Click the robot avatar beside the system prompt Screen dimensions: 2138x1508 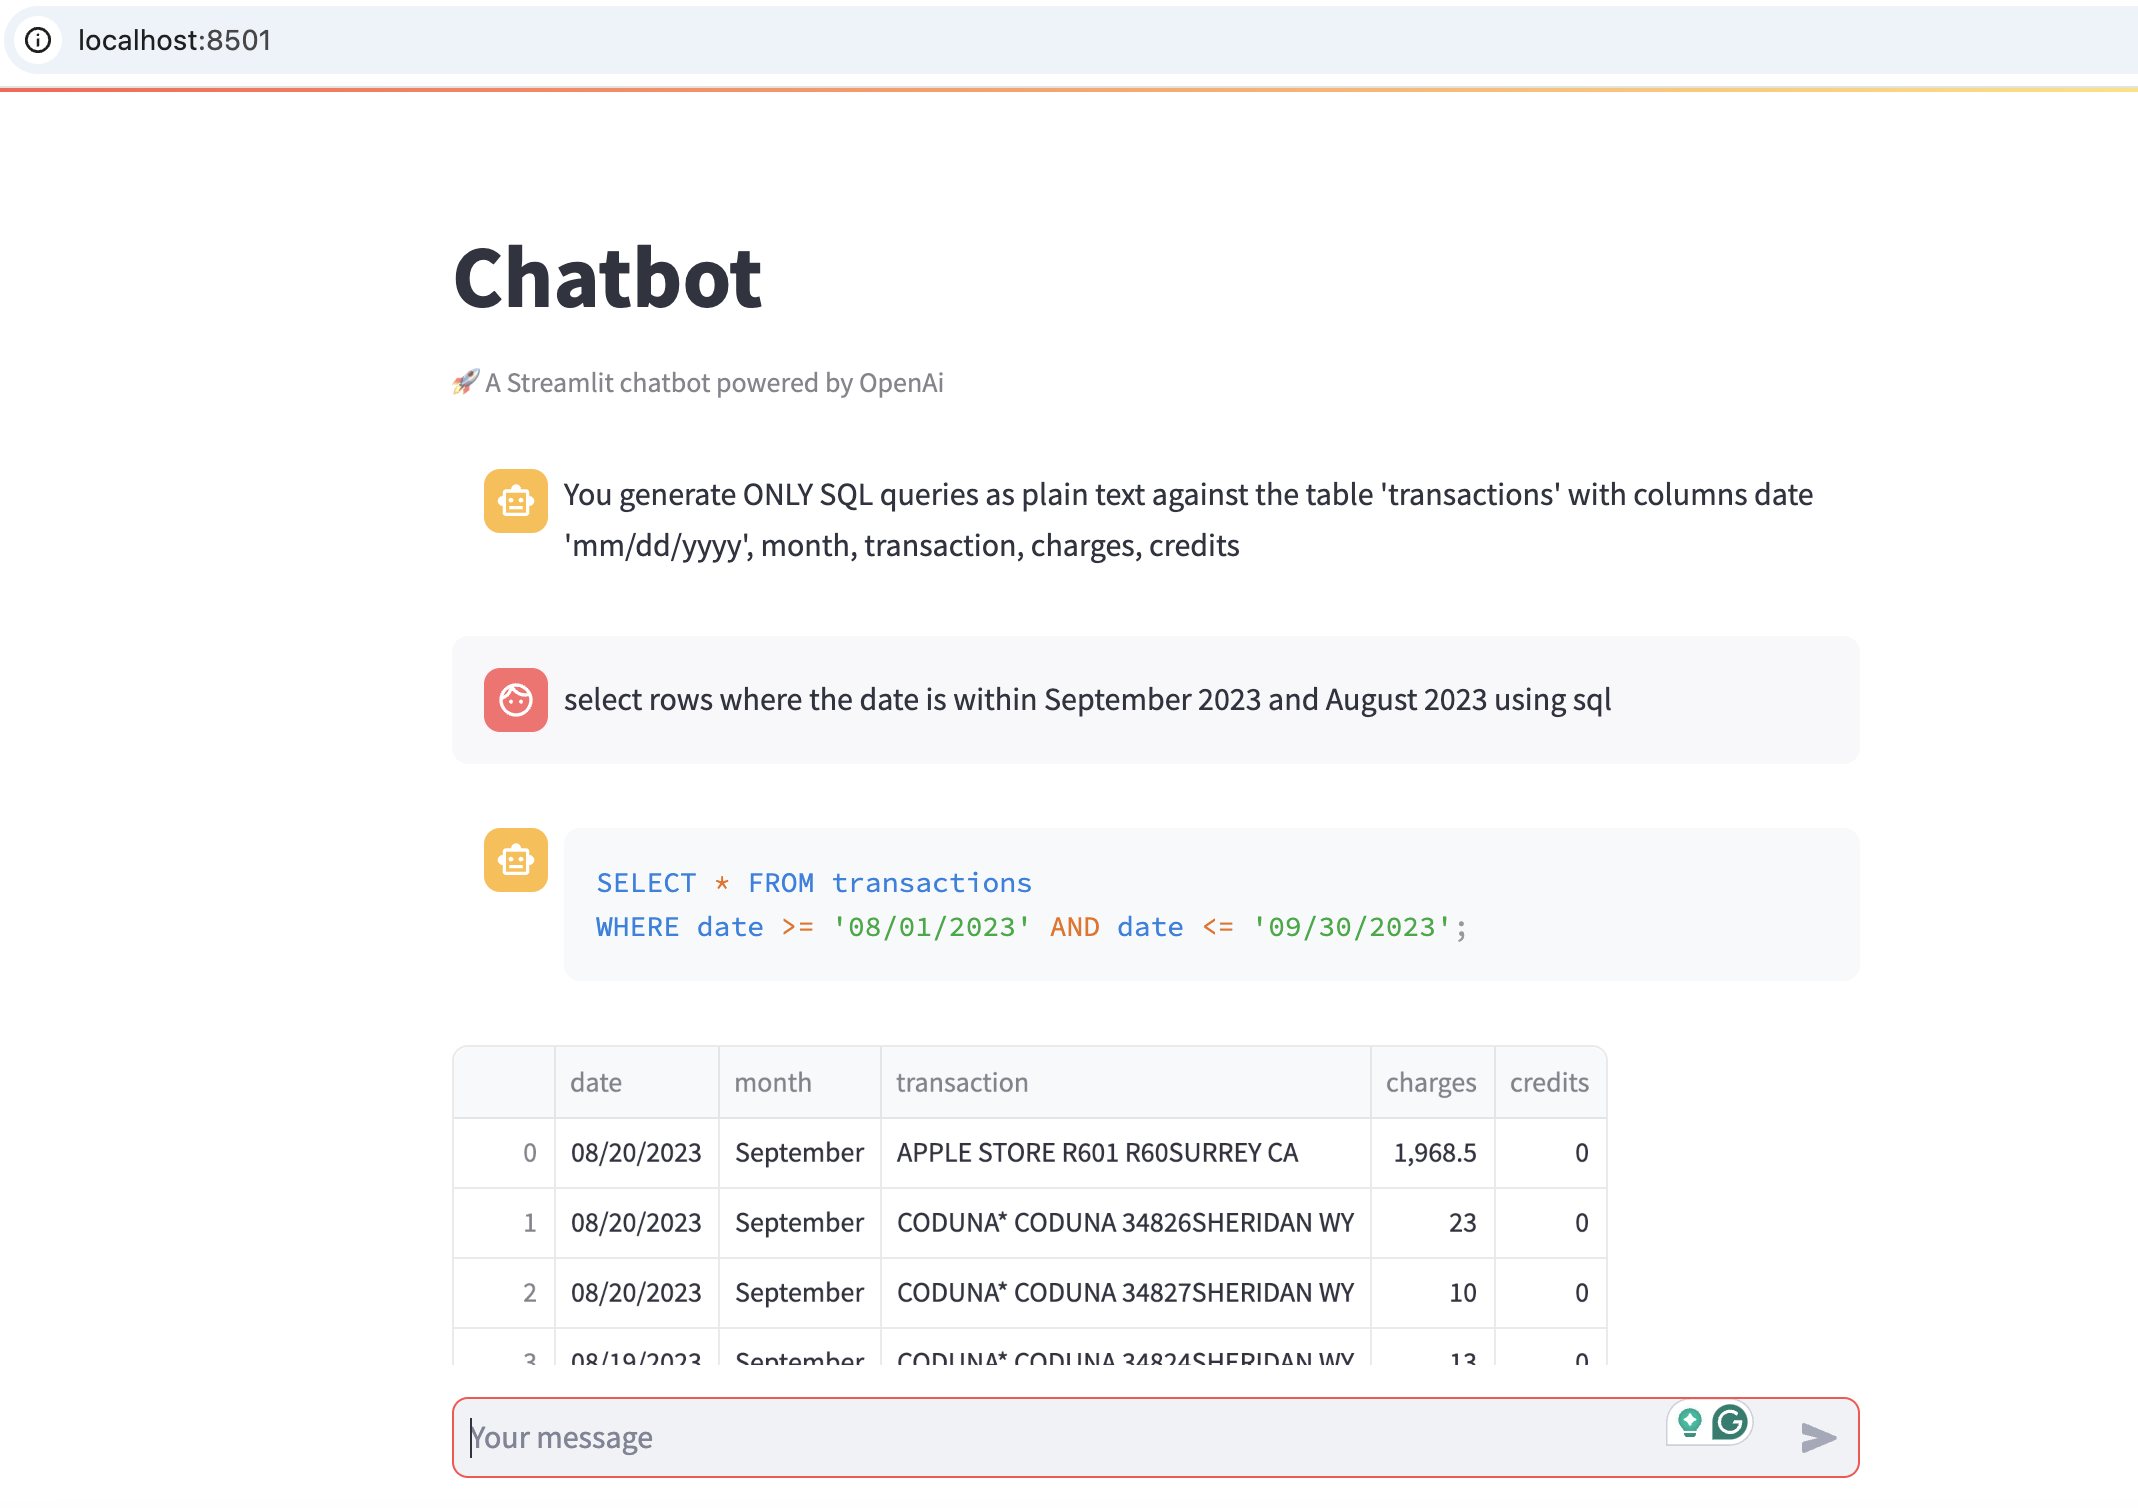pyautogui.click(x=515, y=501)
